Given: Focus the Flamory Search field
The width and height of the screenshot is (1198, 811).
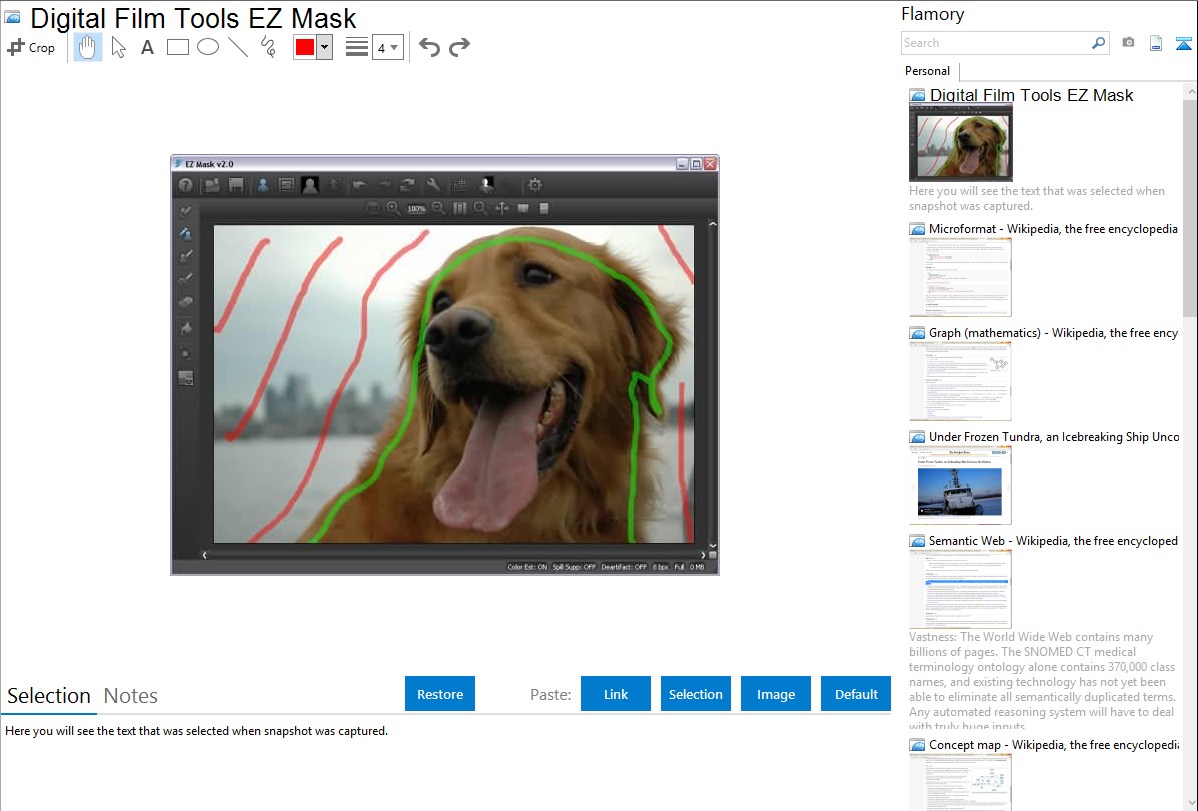Looking at the screenshot, I should 996,43.
